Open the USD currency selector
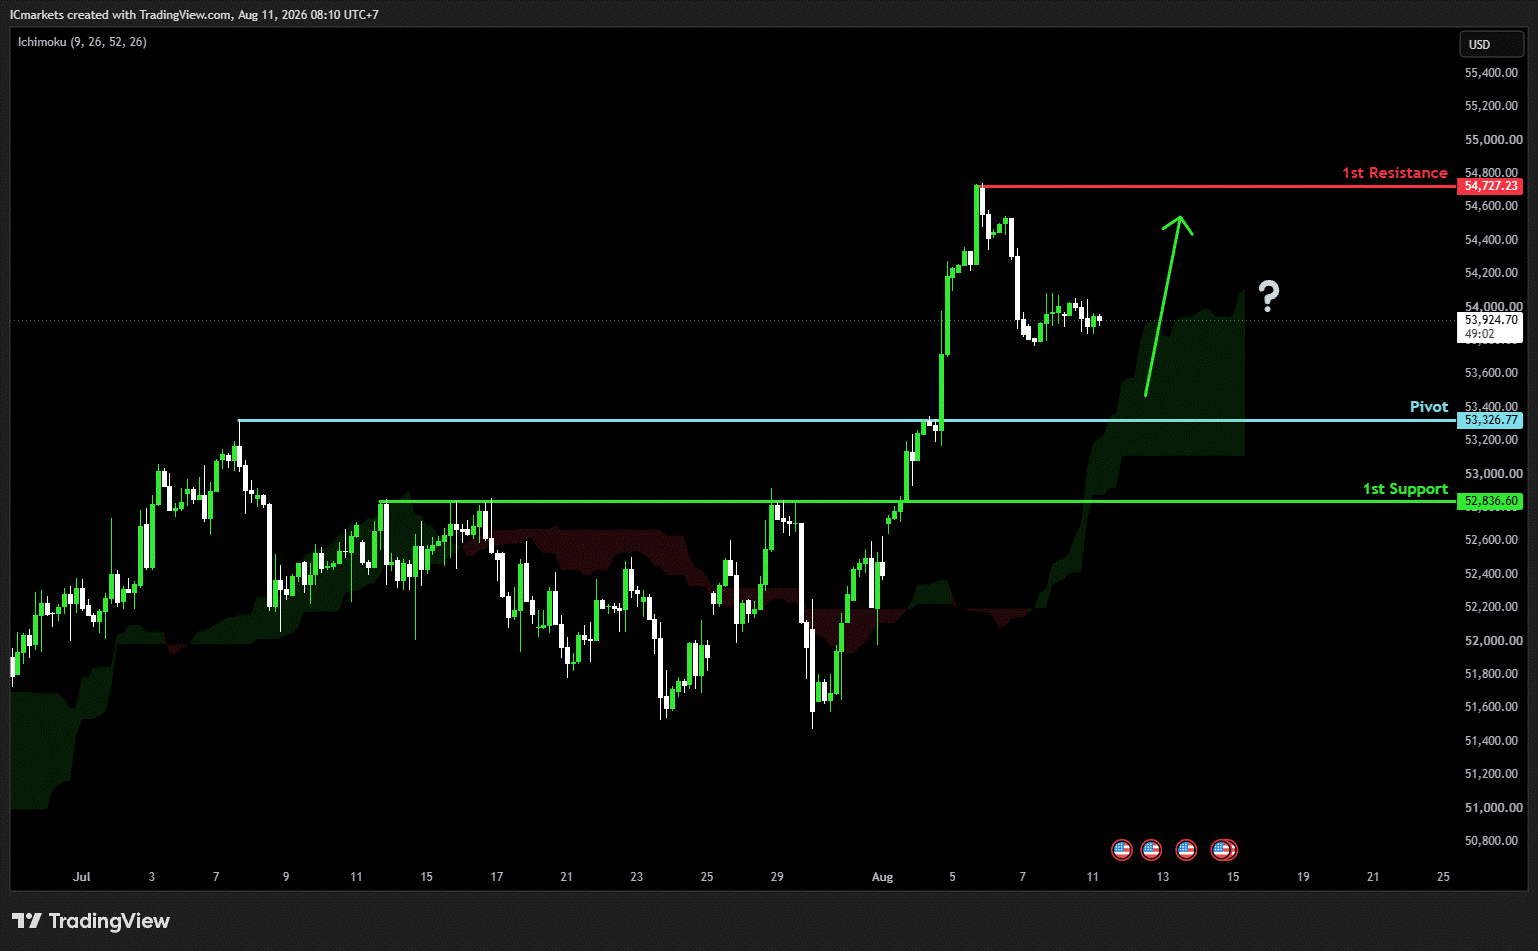The width and height of the screenshot is (1538, 951). click(1491, 44)
